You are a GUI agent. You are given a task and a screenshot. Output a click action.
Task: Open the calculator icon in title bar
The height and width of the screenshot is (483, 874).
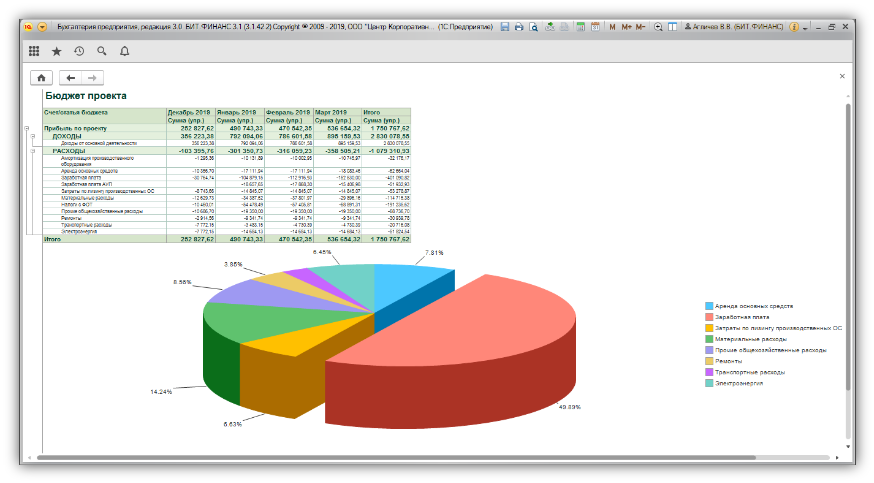click(579, 27)
